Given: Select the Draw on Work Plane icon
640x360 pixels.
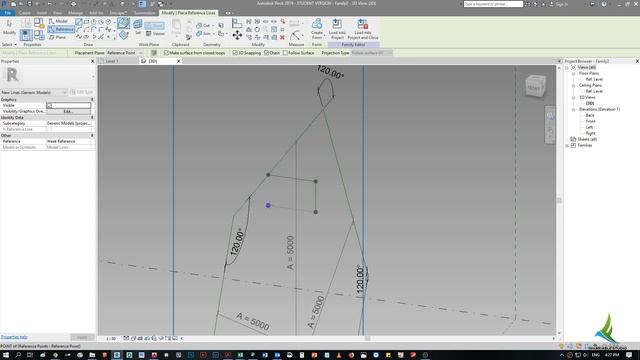Looking at the screenshot, I should 124,36.
